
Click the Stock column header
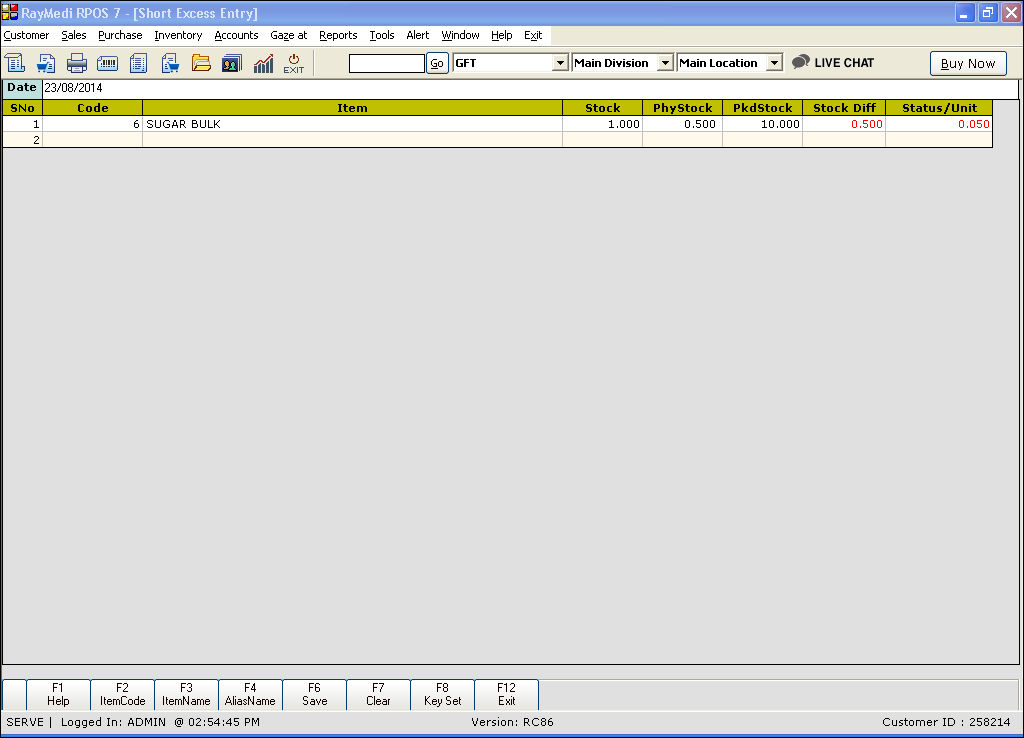coord(602,108)
